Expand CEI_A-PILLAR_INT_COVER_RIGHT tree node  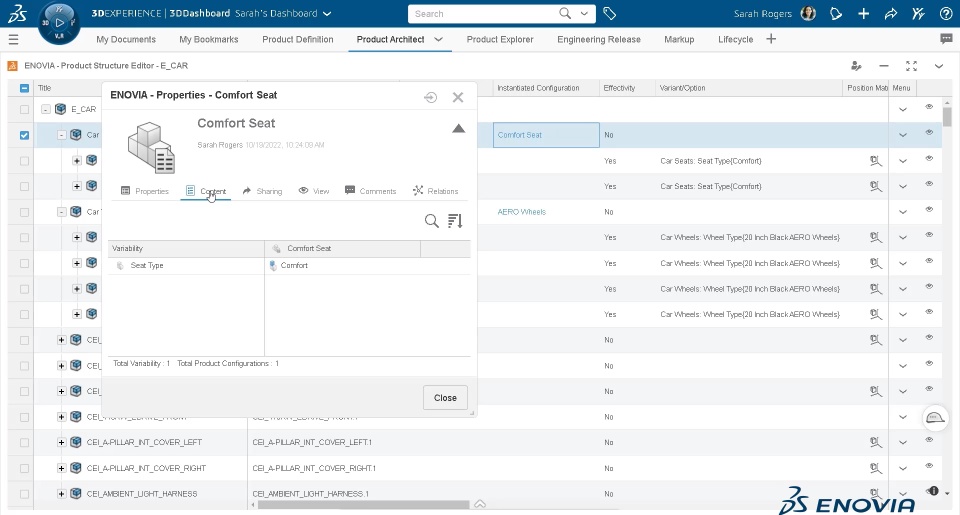(x=61, y=468)
